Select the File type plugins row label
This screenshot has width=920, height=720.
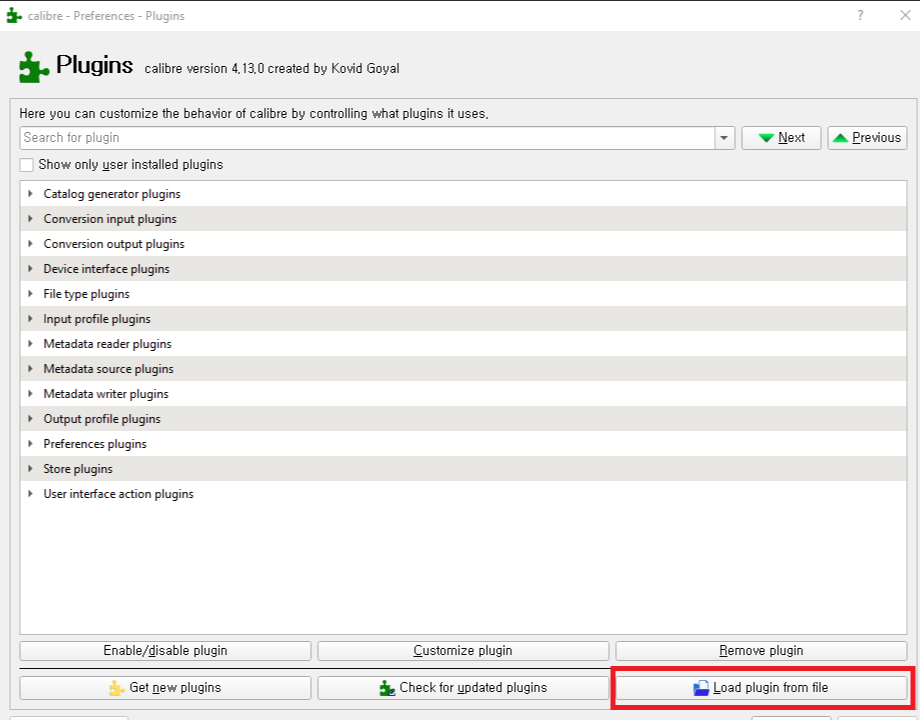pyautogui.click(x=86, y=294)
